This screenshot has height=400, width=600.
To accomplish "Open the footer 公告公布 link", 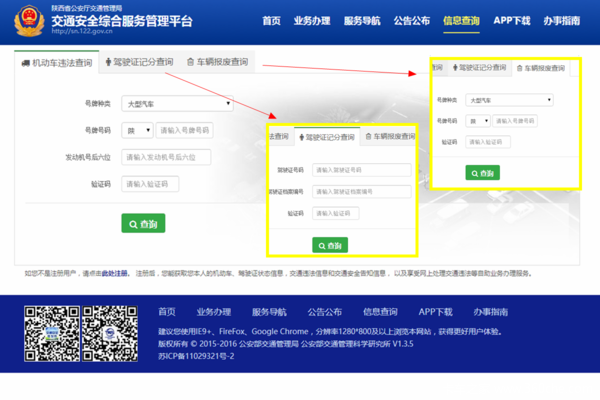I will pyautogui.click(x=324, y=312).
